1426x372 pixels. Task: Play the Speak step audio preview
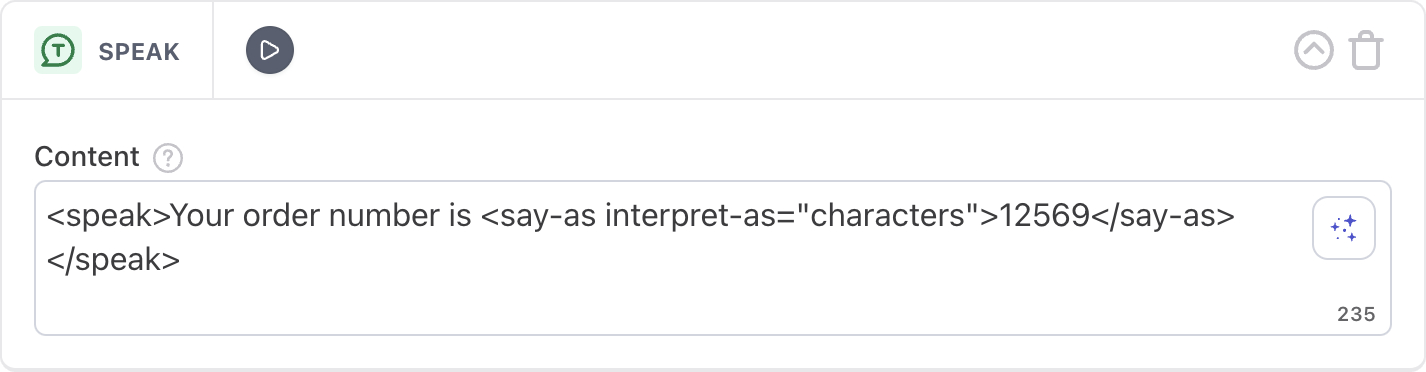270,50
